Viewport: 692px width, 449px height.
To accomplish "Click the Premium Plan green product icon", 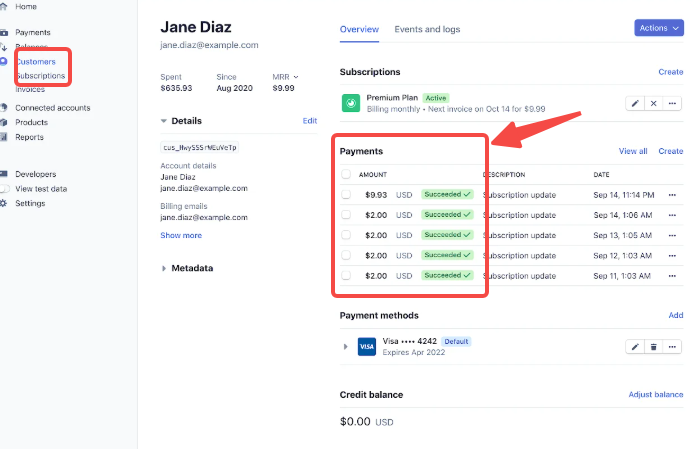I will pos(351,103).
